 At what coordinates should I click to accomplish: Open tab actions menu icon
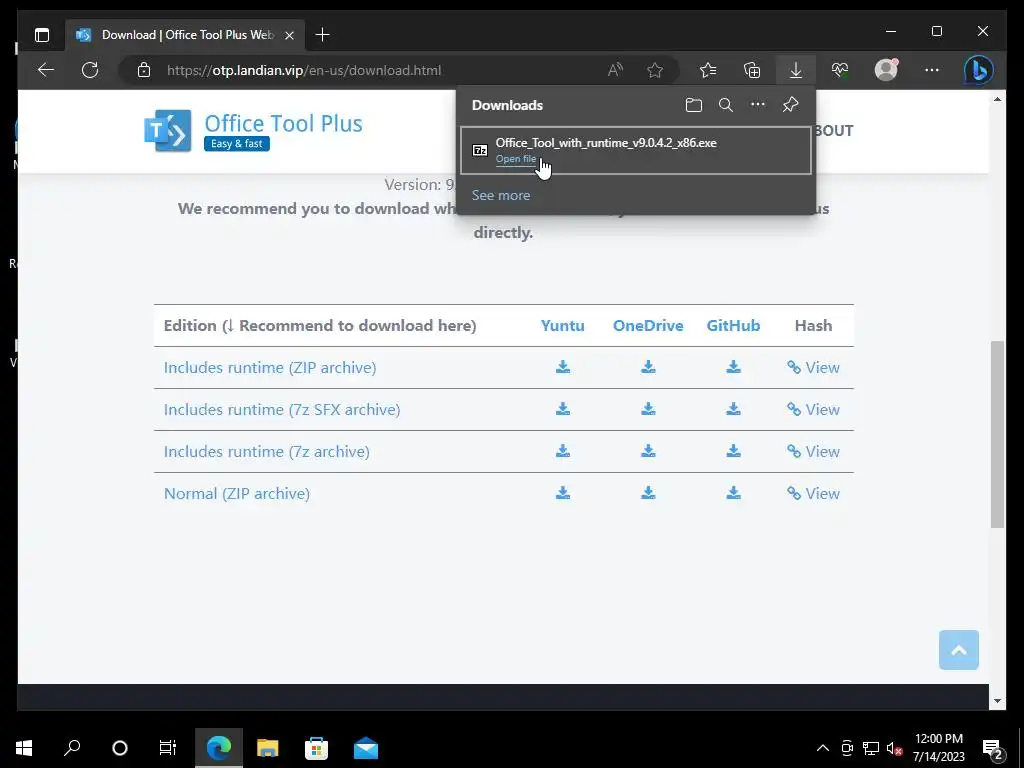[42, 35]
